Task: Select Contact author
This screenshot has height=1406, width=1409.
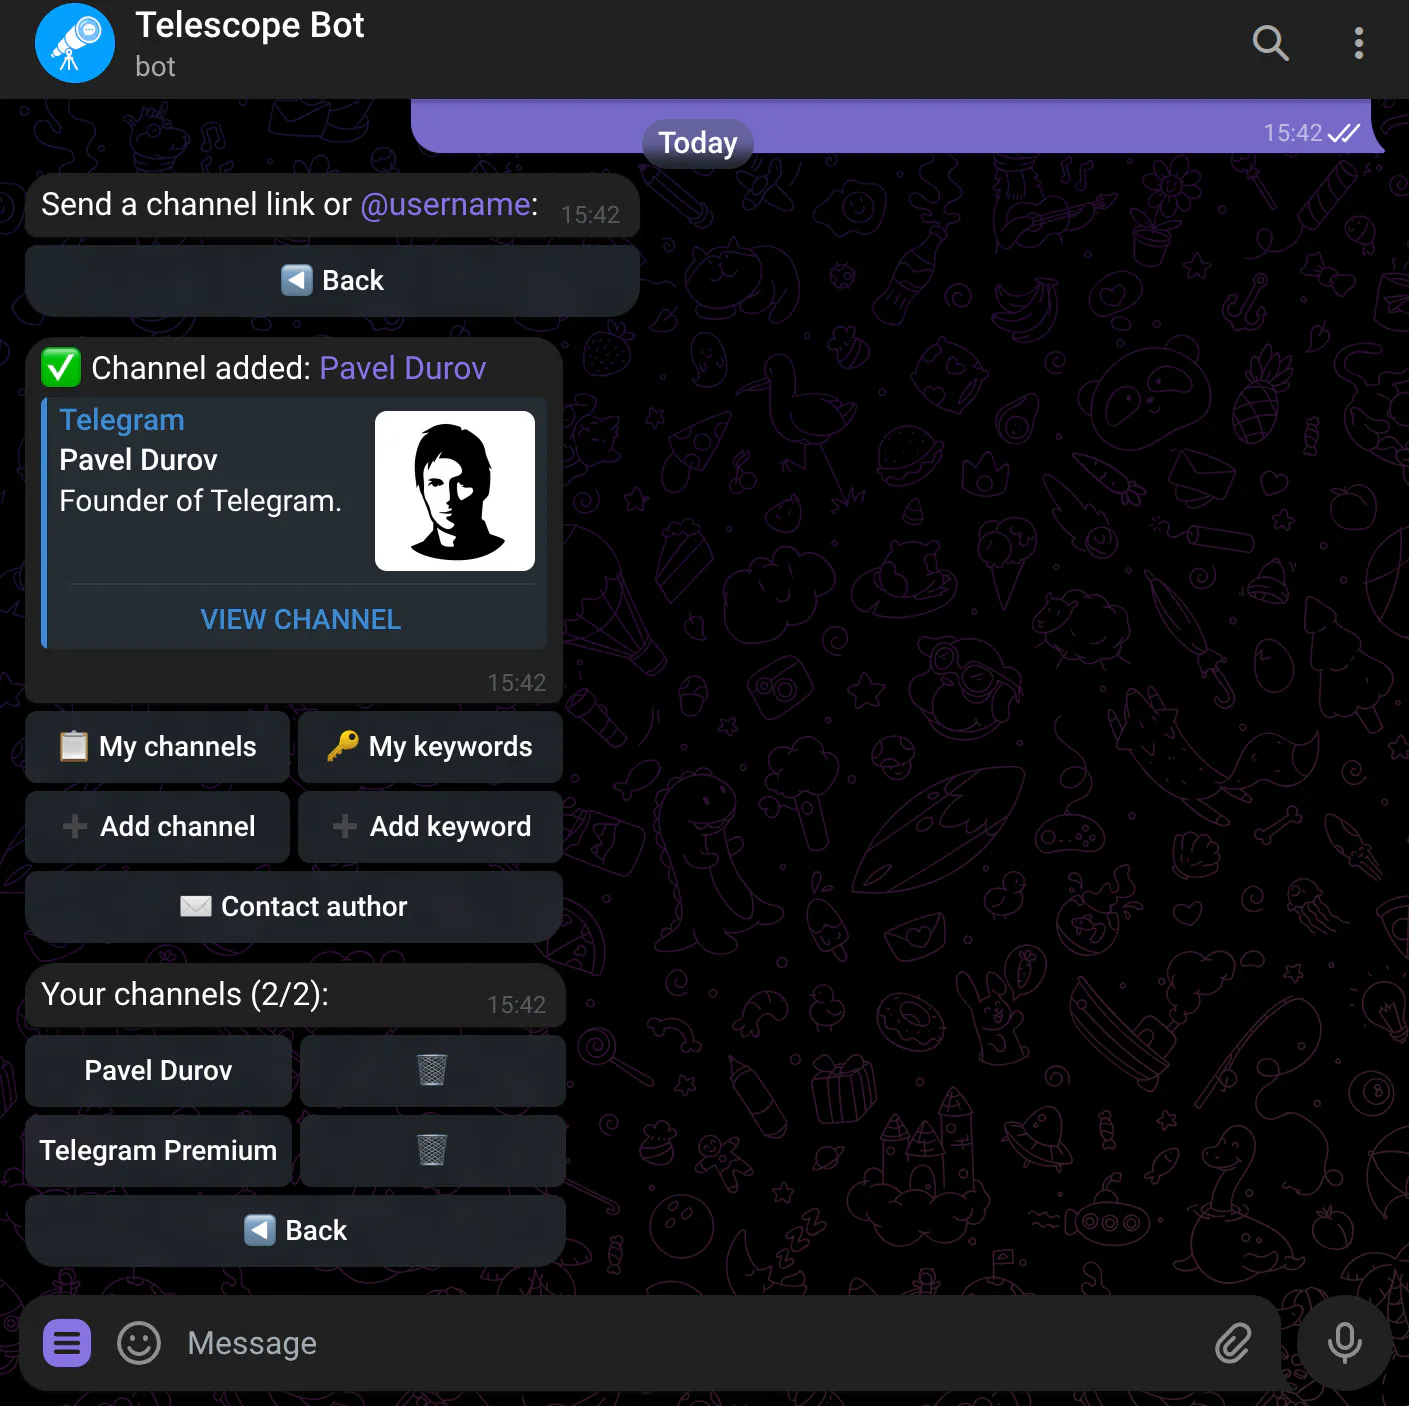Action: click(294, 906)
